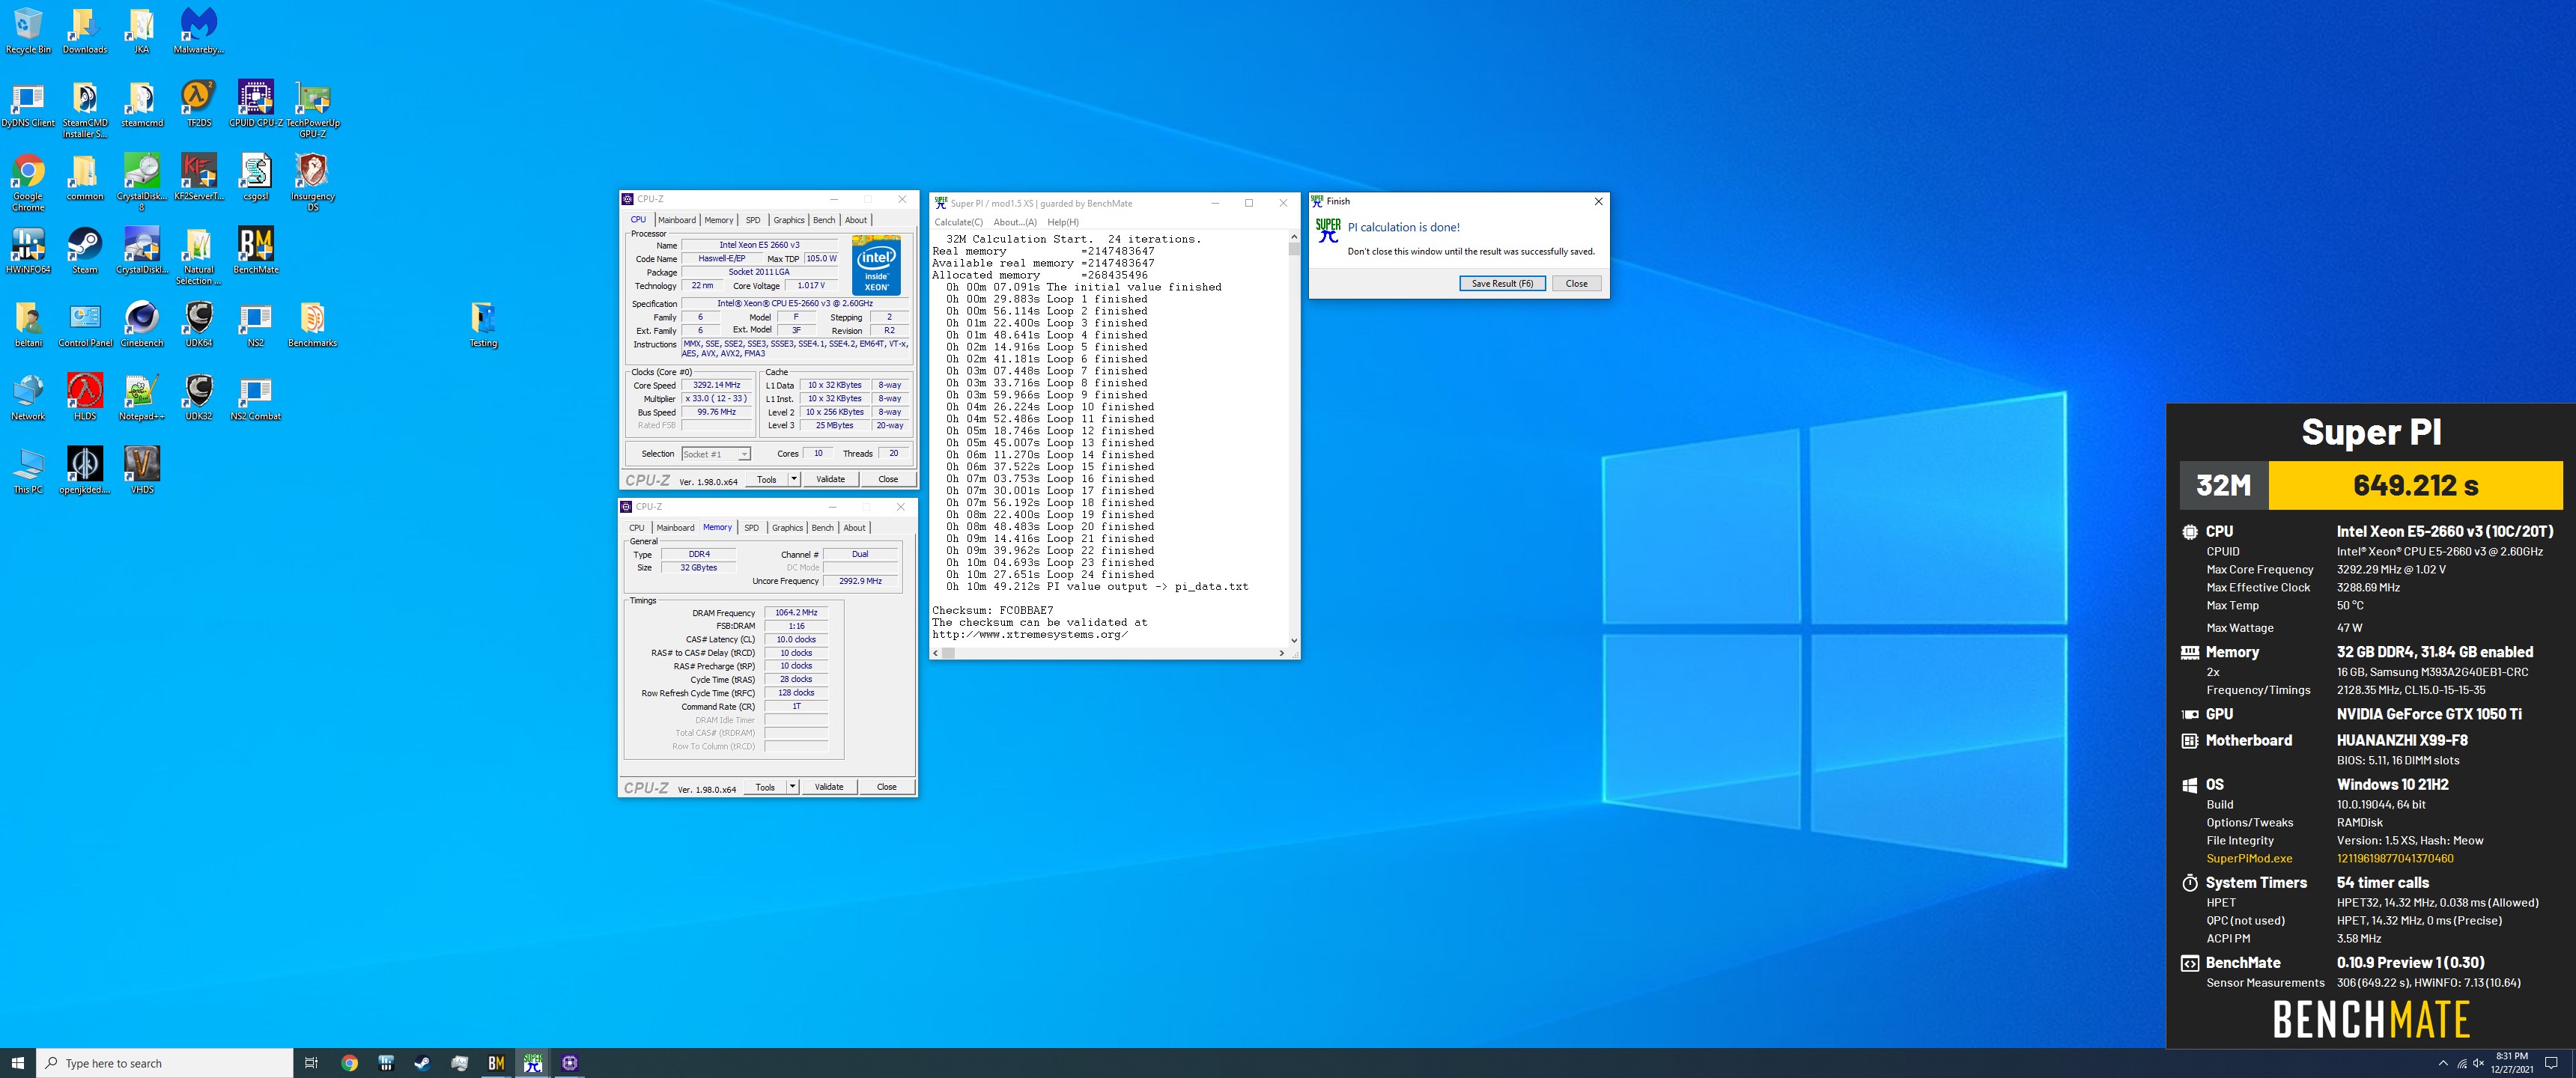2576x1078 pixels.
Task: Open the Control Panel desktop icon
Action: click(x=85, y=324)
